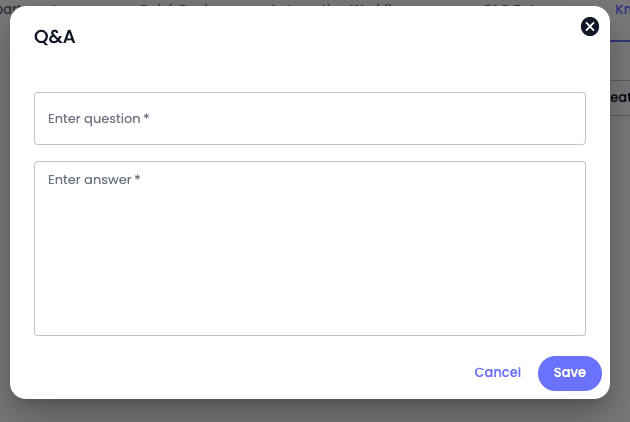Click the required asterisk in the question field
The width and height of the screenshot is (630, 422).
(146, 117)
